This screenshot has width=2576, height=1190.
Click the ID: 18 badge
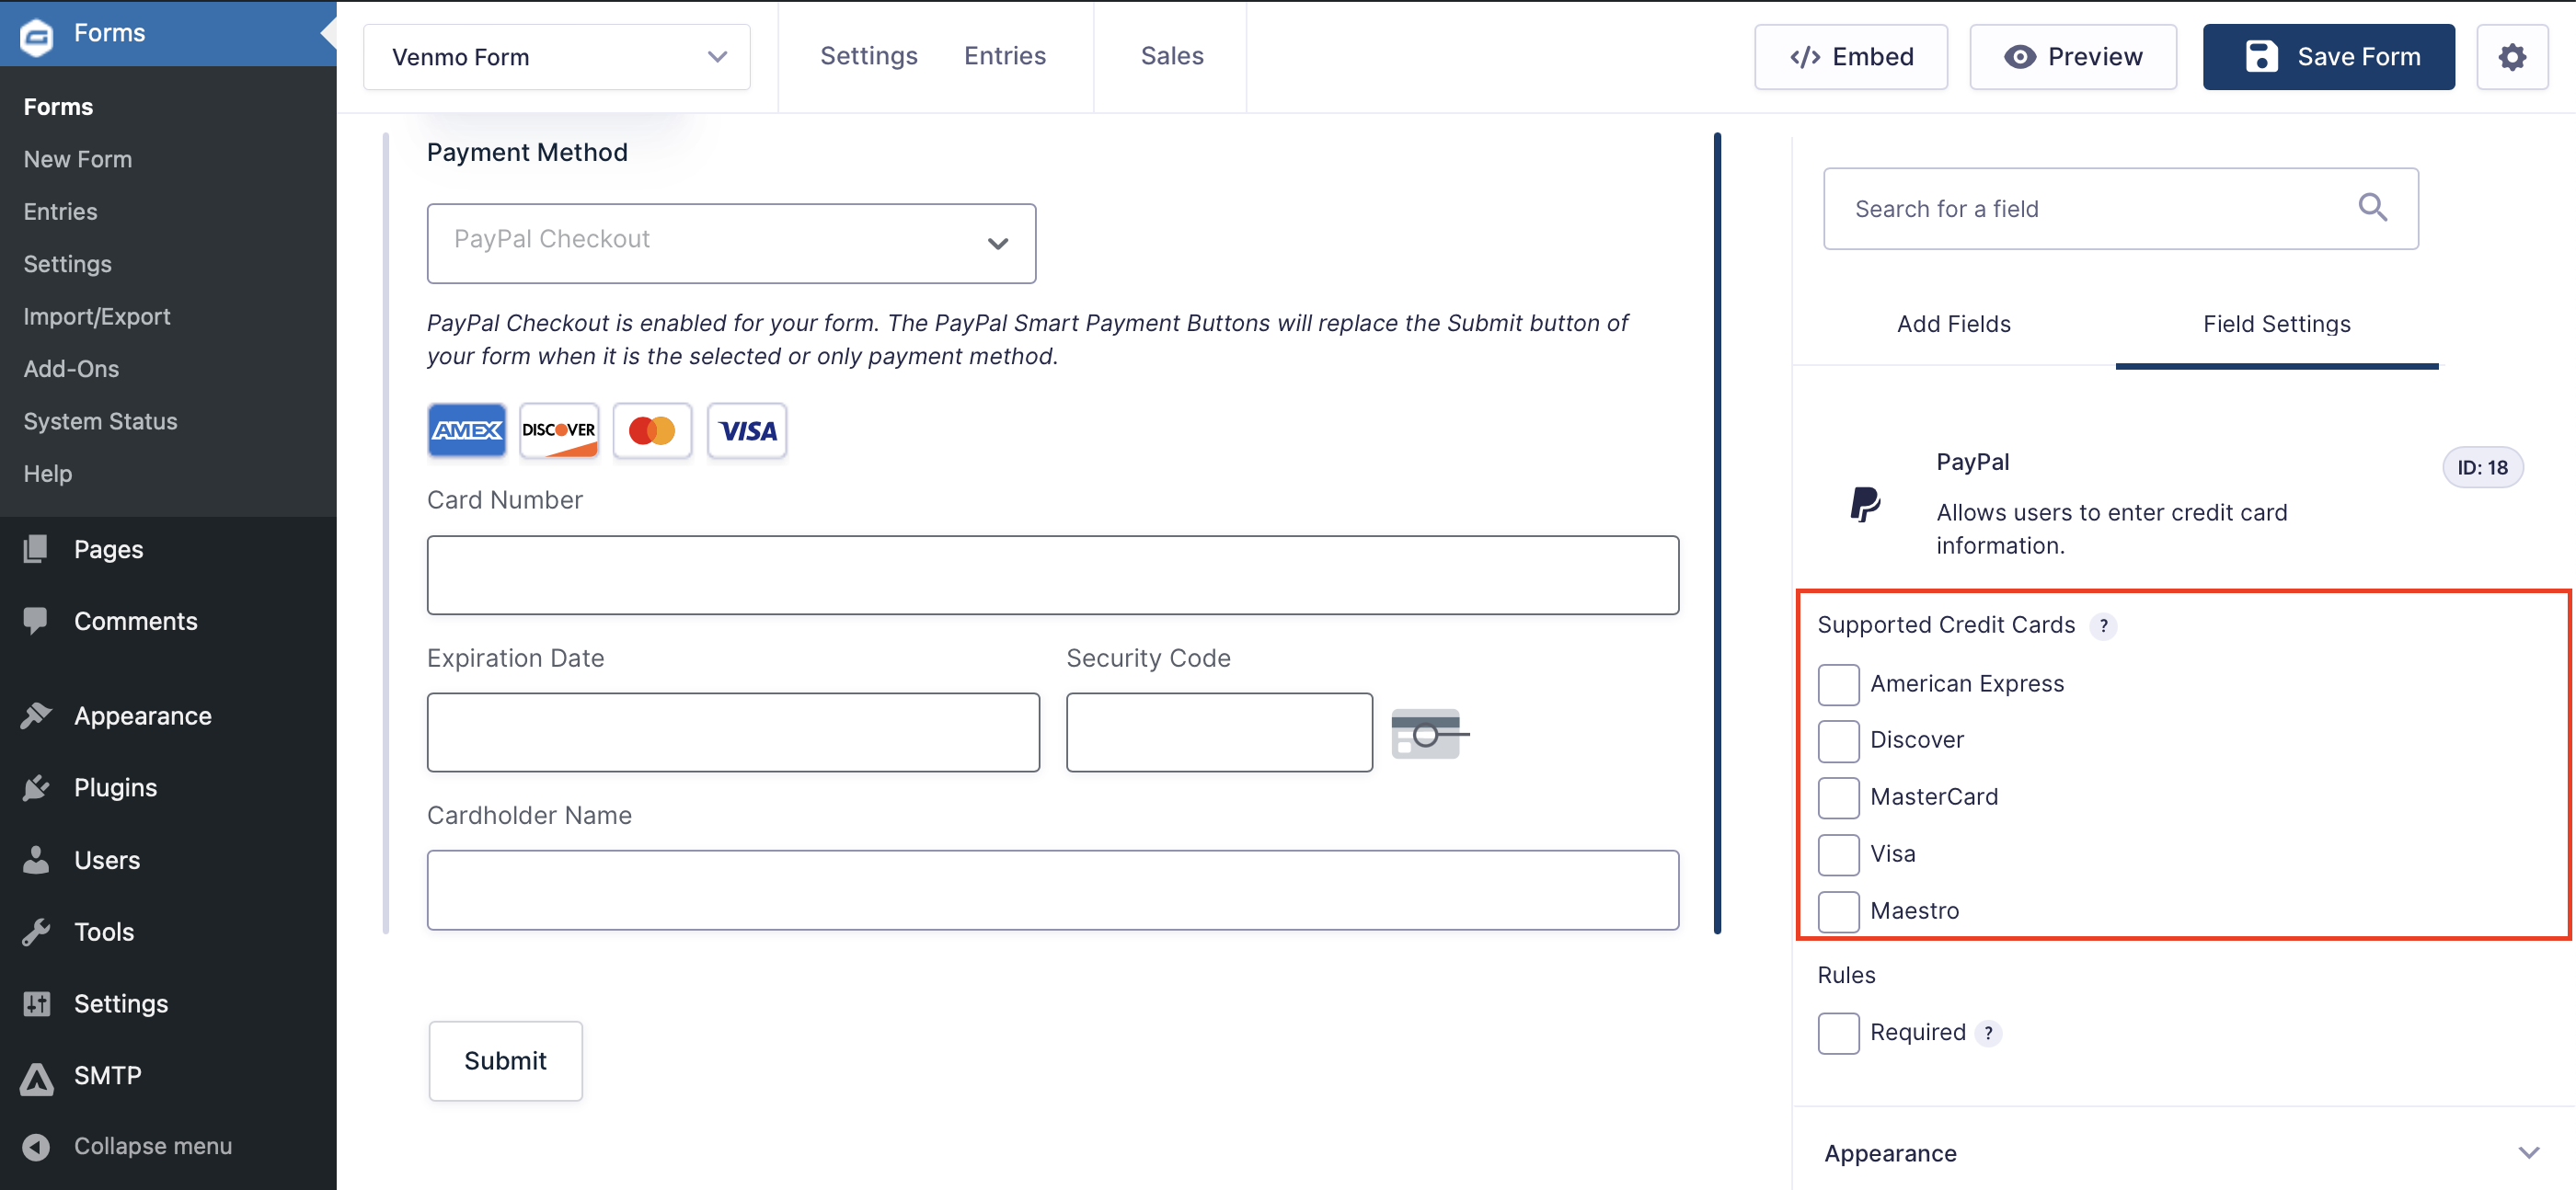coord(2482,468)
